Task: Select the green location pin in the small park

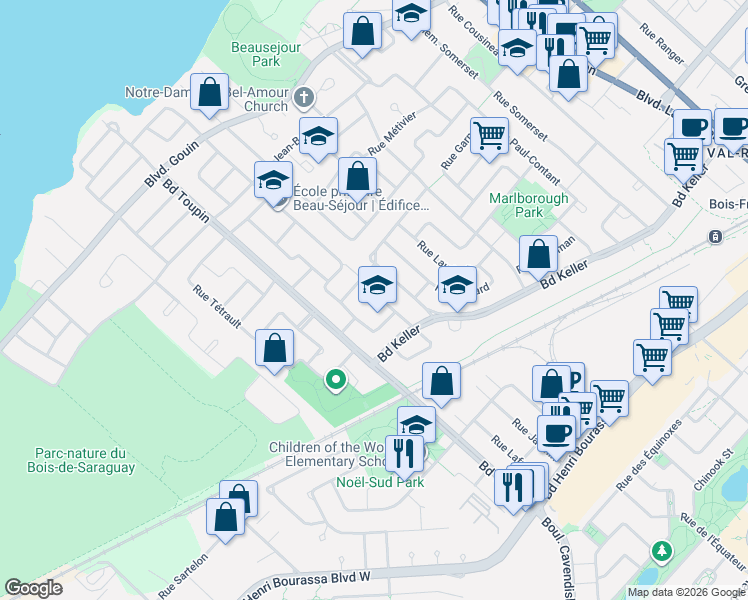Action: (x=336, y=381)
